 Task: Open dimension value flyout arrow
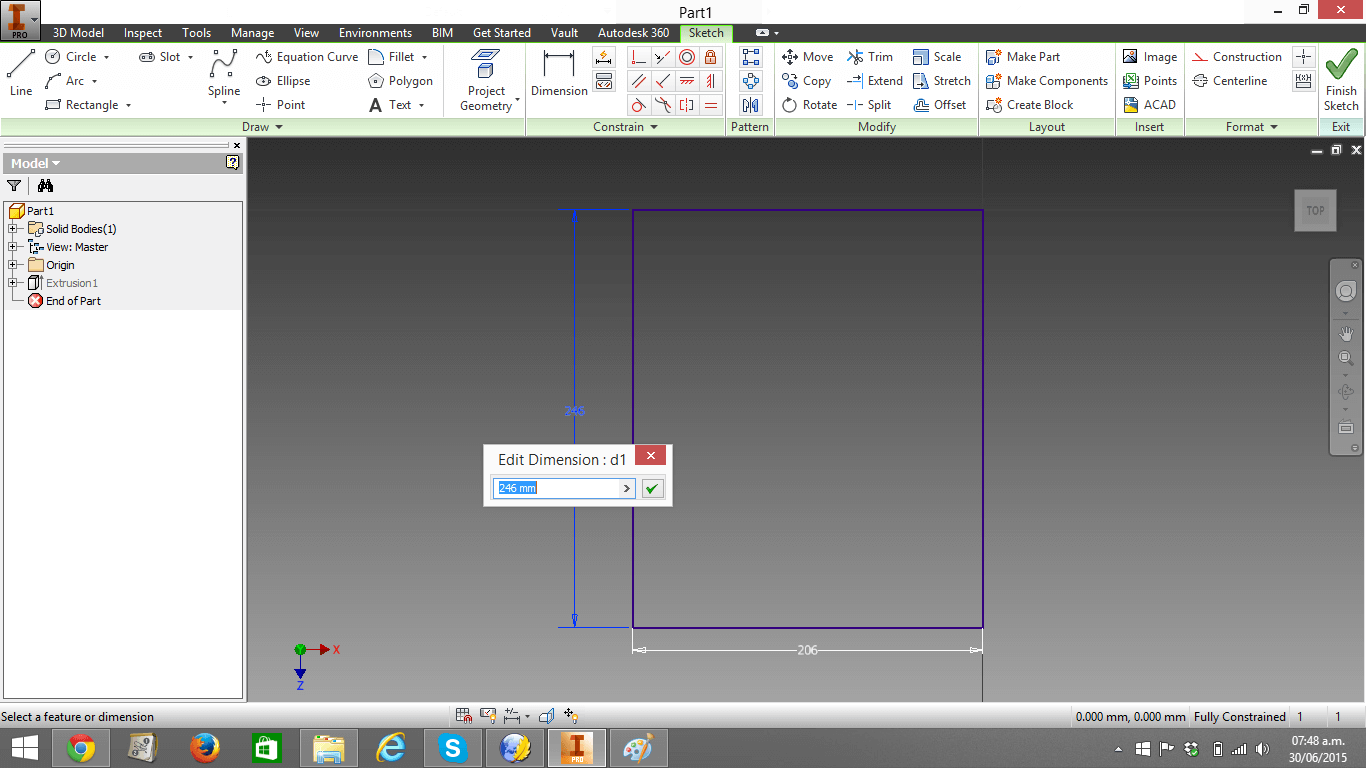point(627,488)
